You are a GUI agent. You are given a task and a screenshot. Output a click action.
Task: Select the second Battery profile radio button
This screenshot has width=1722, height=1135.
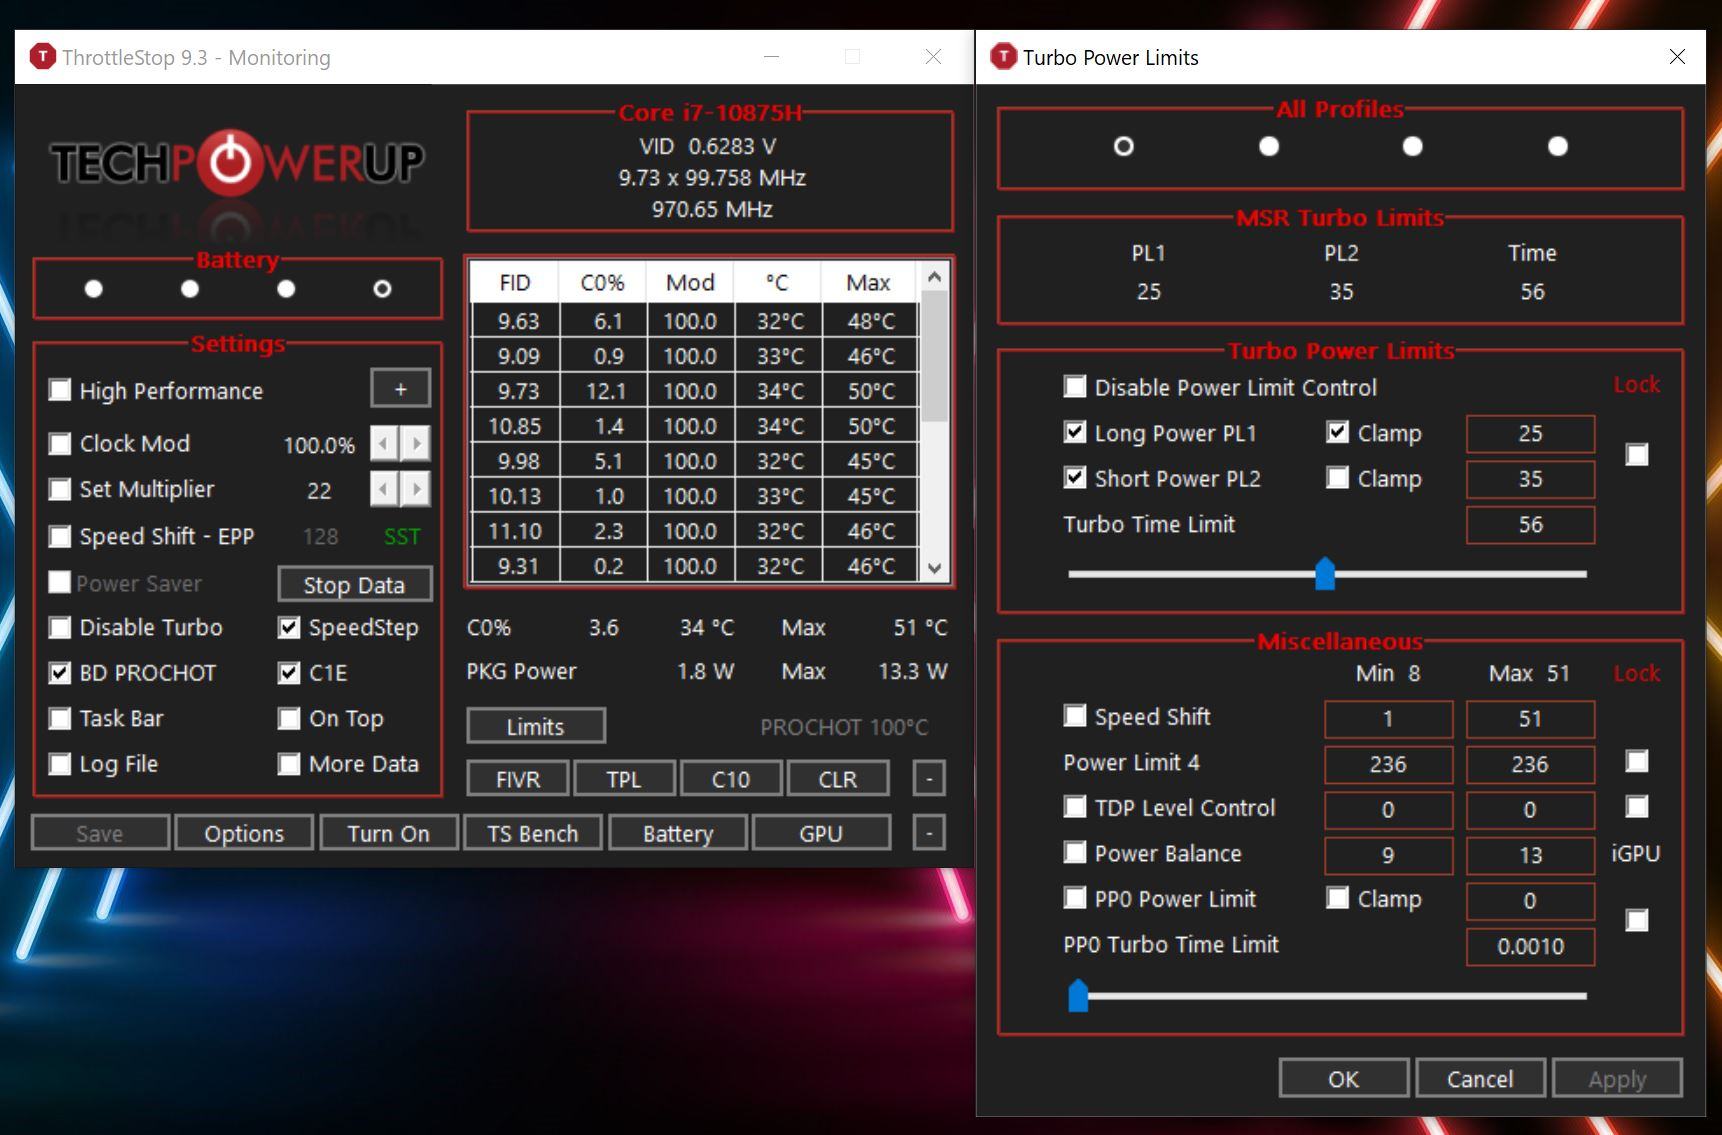[x=190, y=289]
